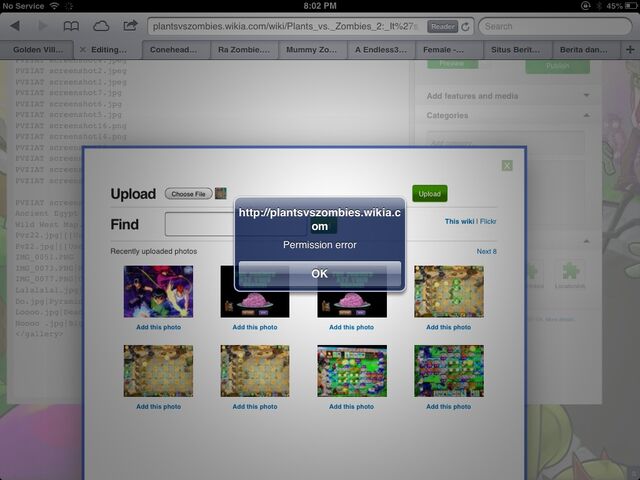Click last bottom-row green lawn thumbnail
The width and height of the screenshot is (640, 480).
click(449, 371)
